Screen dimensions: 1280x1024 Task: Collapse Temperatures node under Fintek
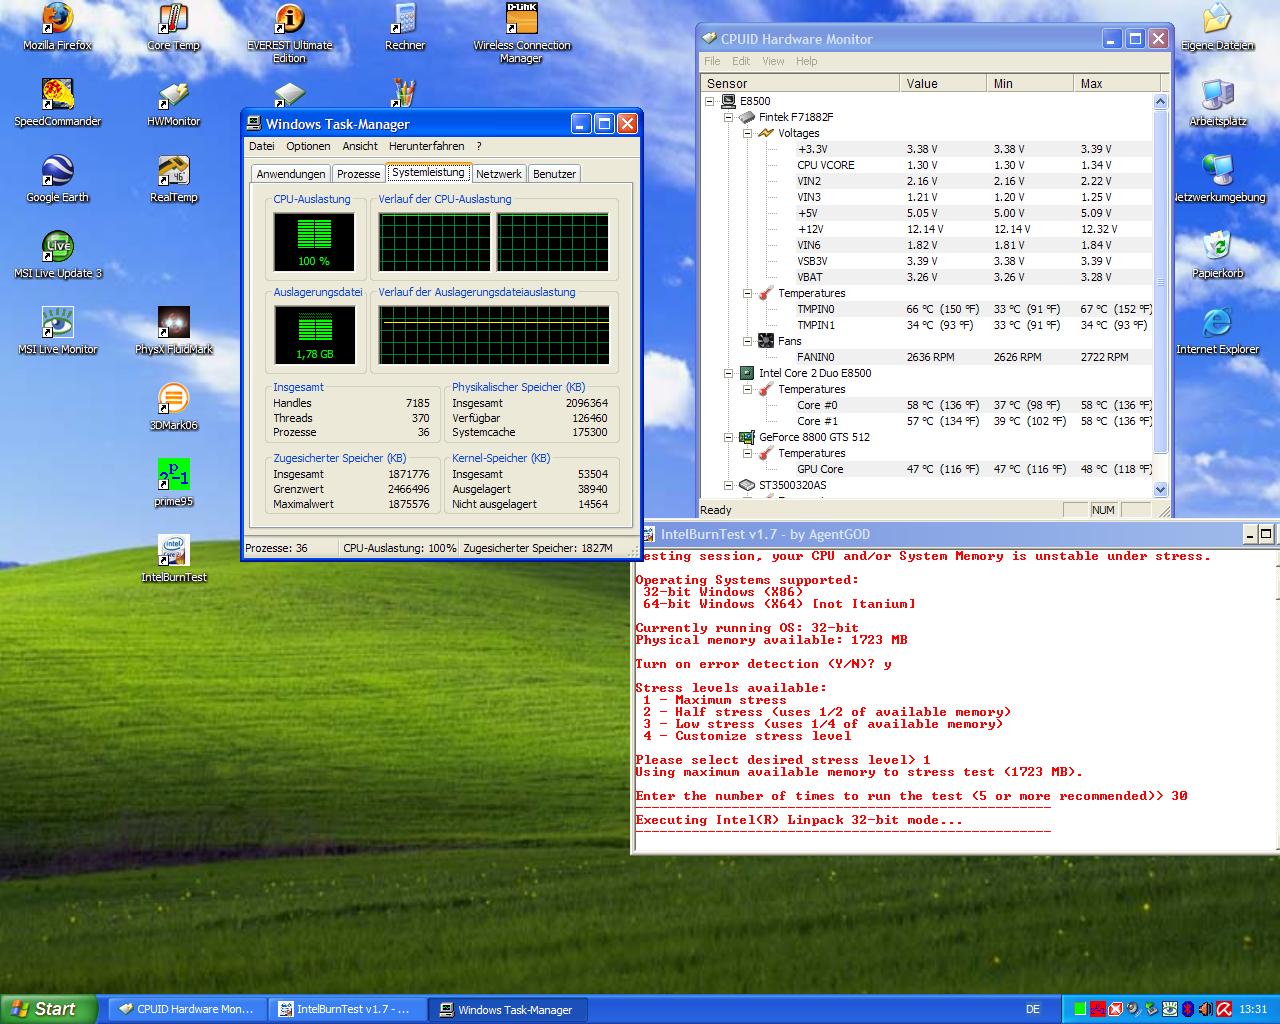click(747, 293)
